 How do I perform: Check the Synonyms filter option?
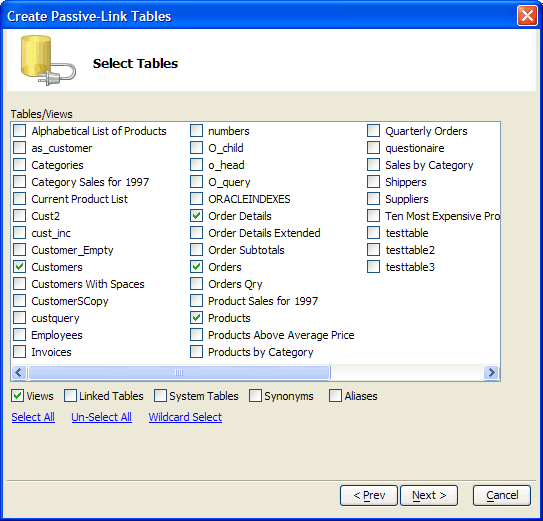(255, 396)
